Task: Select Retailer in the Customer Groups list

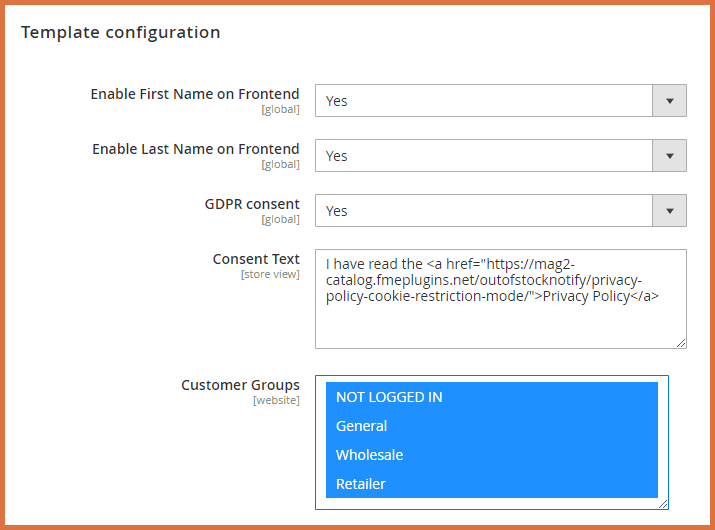Action: (x=491, y=484)
